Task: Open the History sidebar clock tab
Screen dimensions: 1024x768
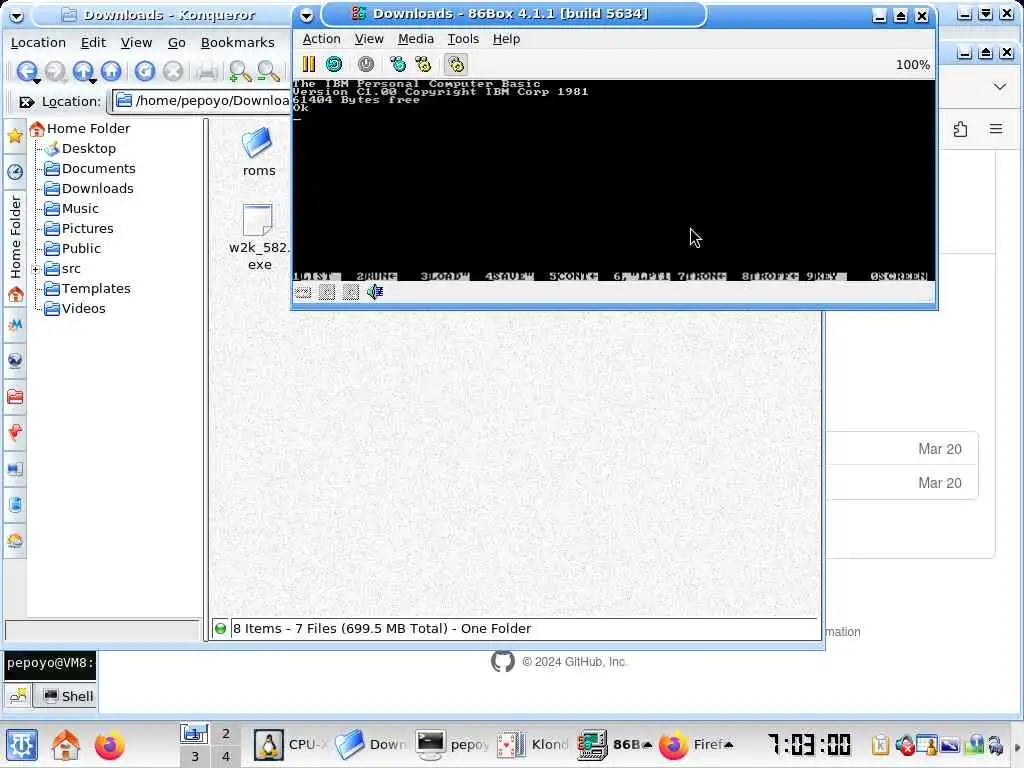Action: [x=14, y=172]
